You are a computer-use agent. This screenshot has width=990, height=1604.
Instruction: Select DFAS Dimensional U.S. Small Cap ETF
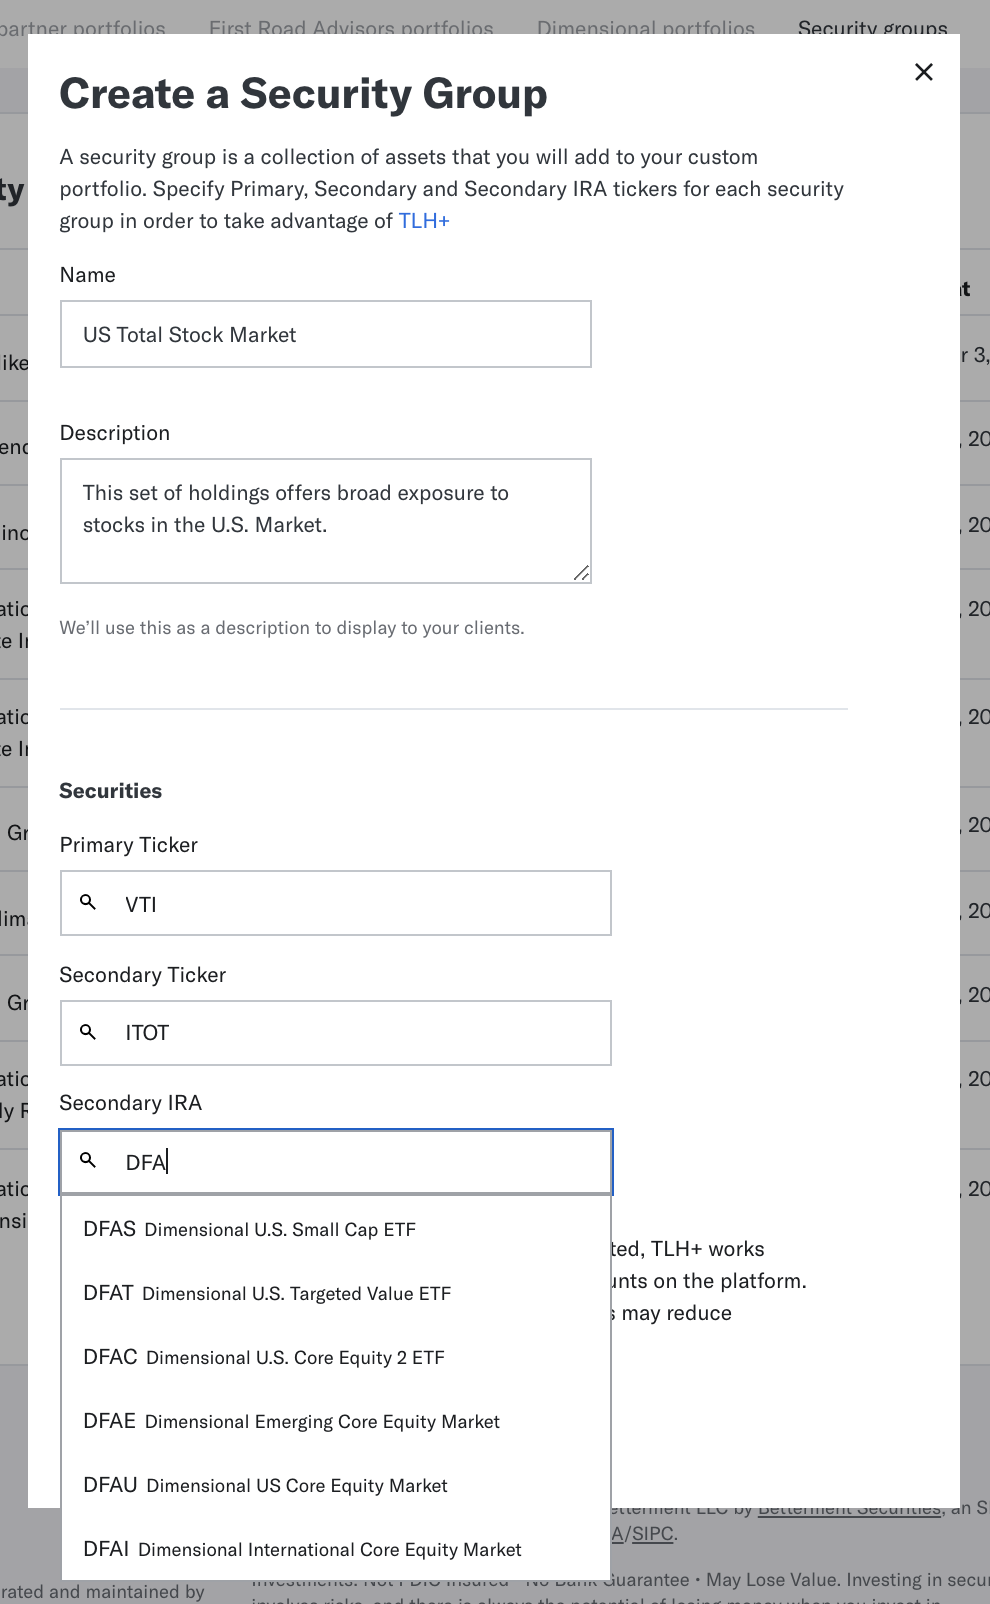pyautogui.click(x=249, y=1229)
